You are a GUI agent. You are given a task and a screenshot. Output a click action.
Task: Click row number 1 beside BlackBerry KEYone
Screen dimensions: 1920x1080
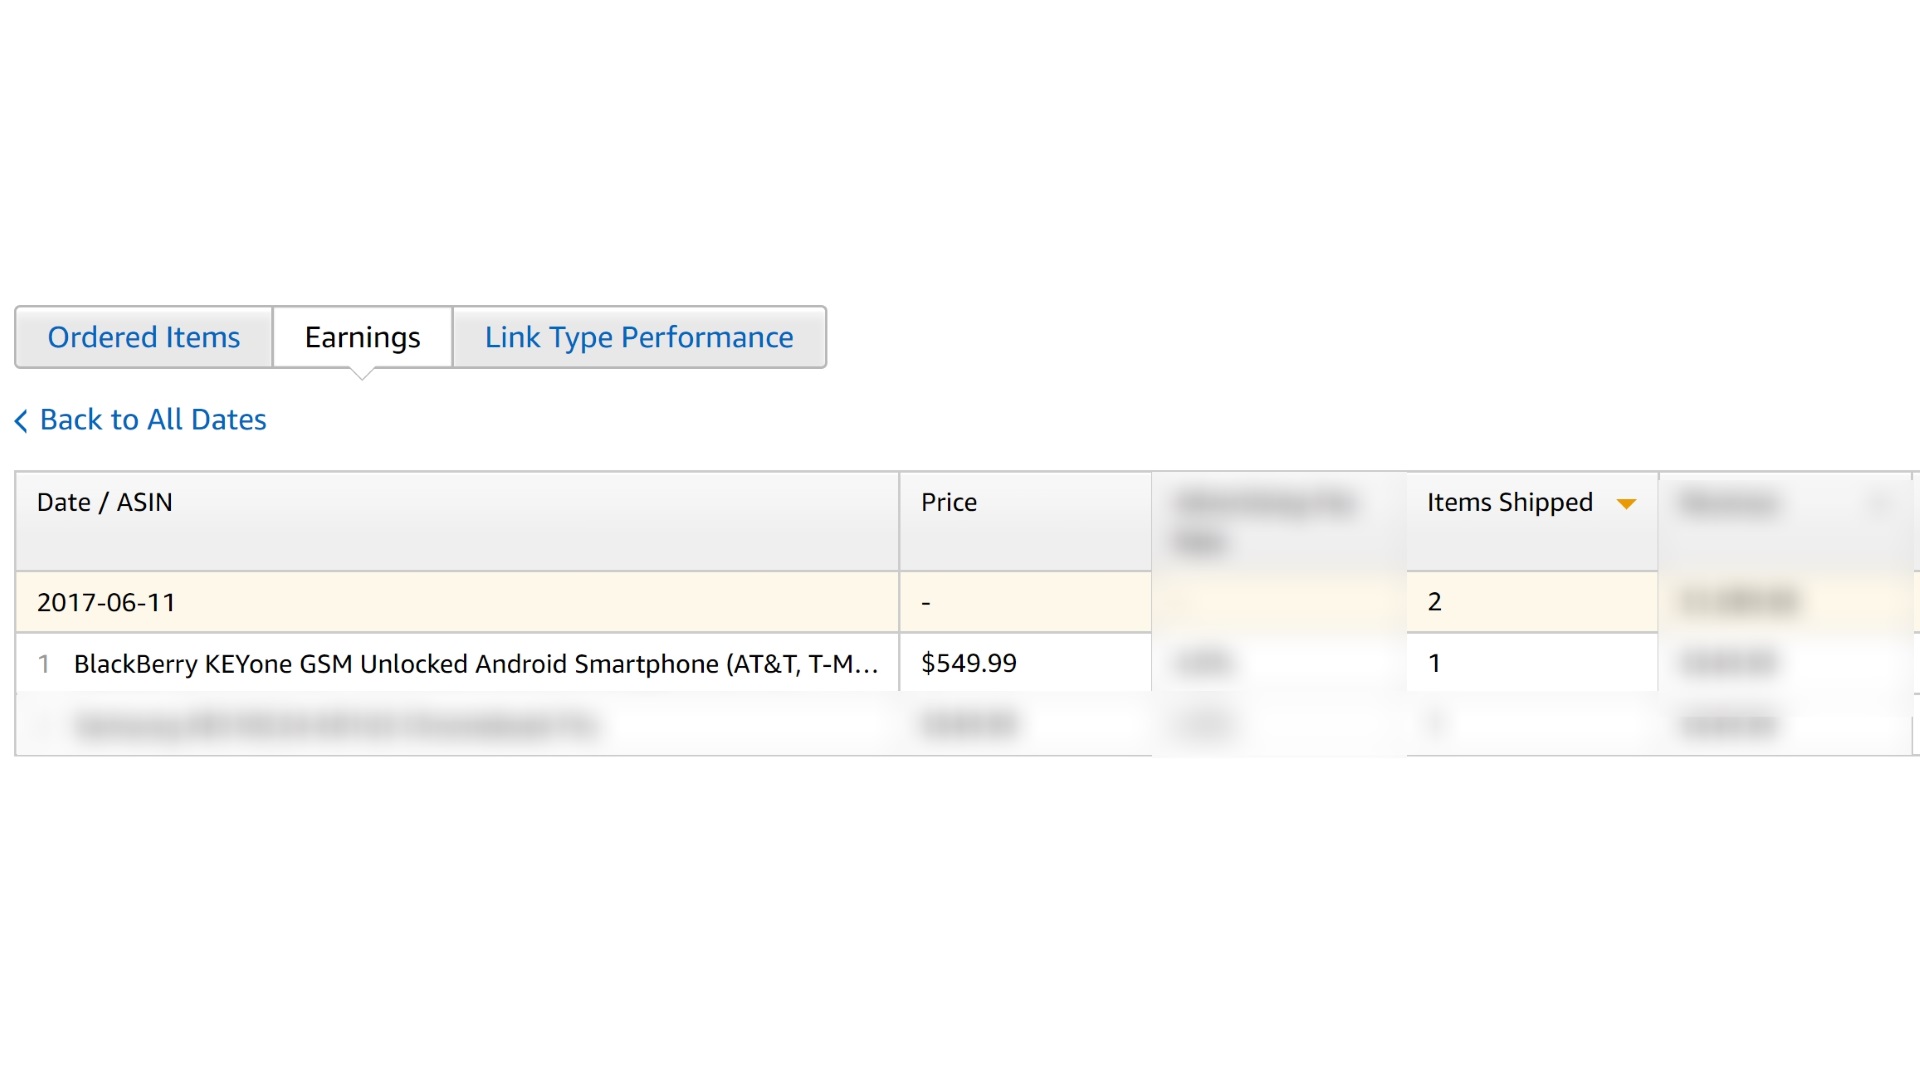(44, 664)
